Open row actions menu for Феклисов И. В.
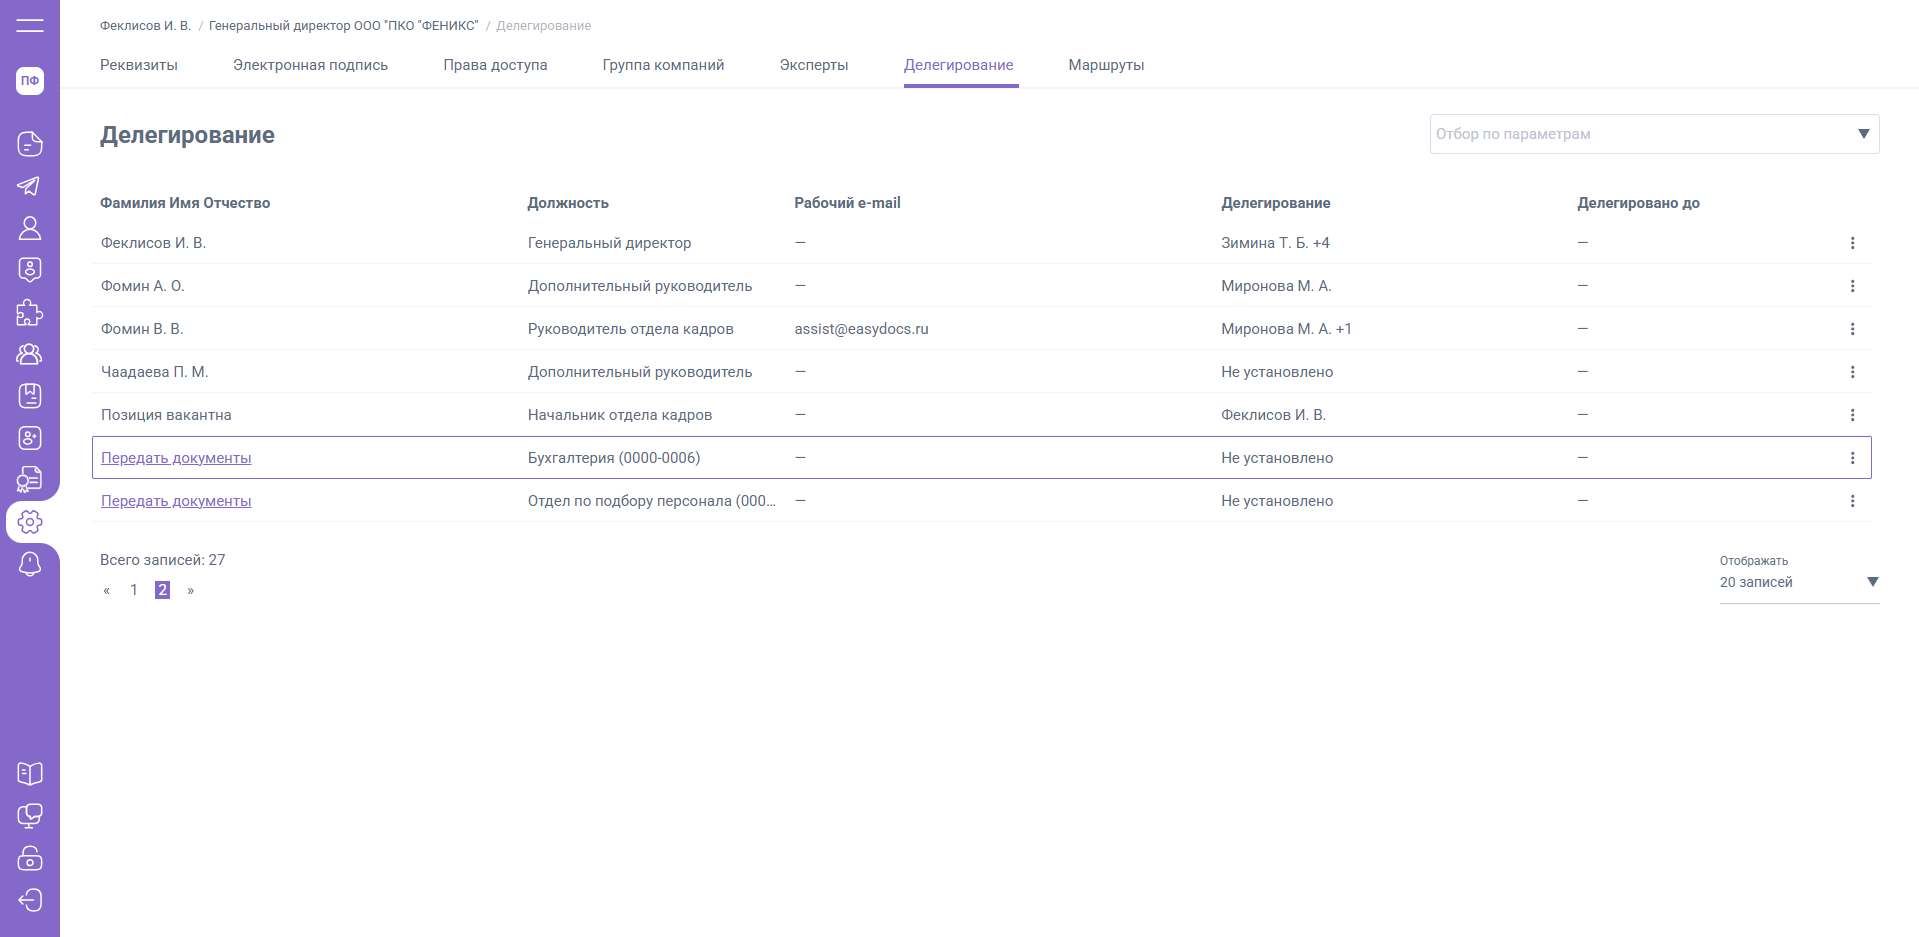The width and height of the screenshot is (1919, 937). 1852,243
